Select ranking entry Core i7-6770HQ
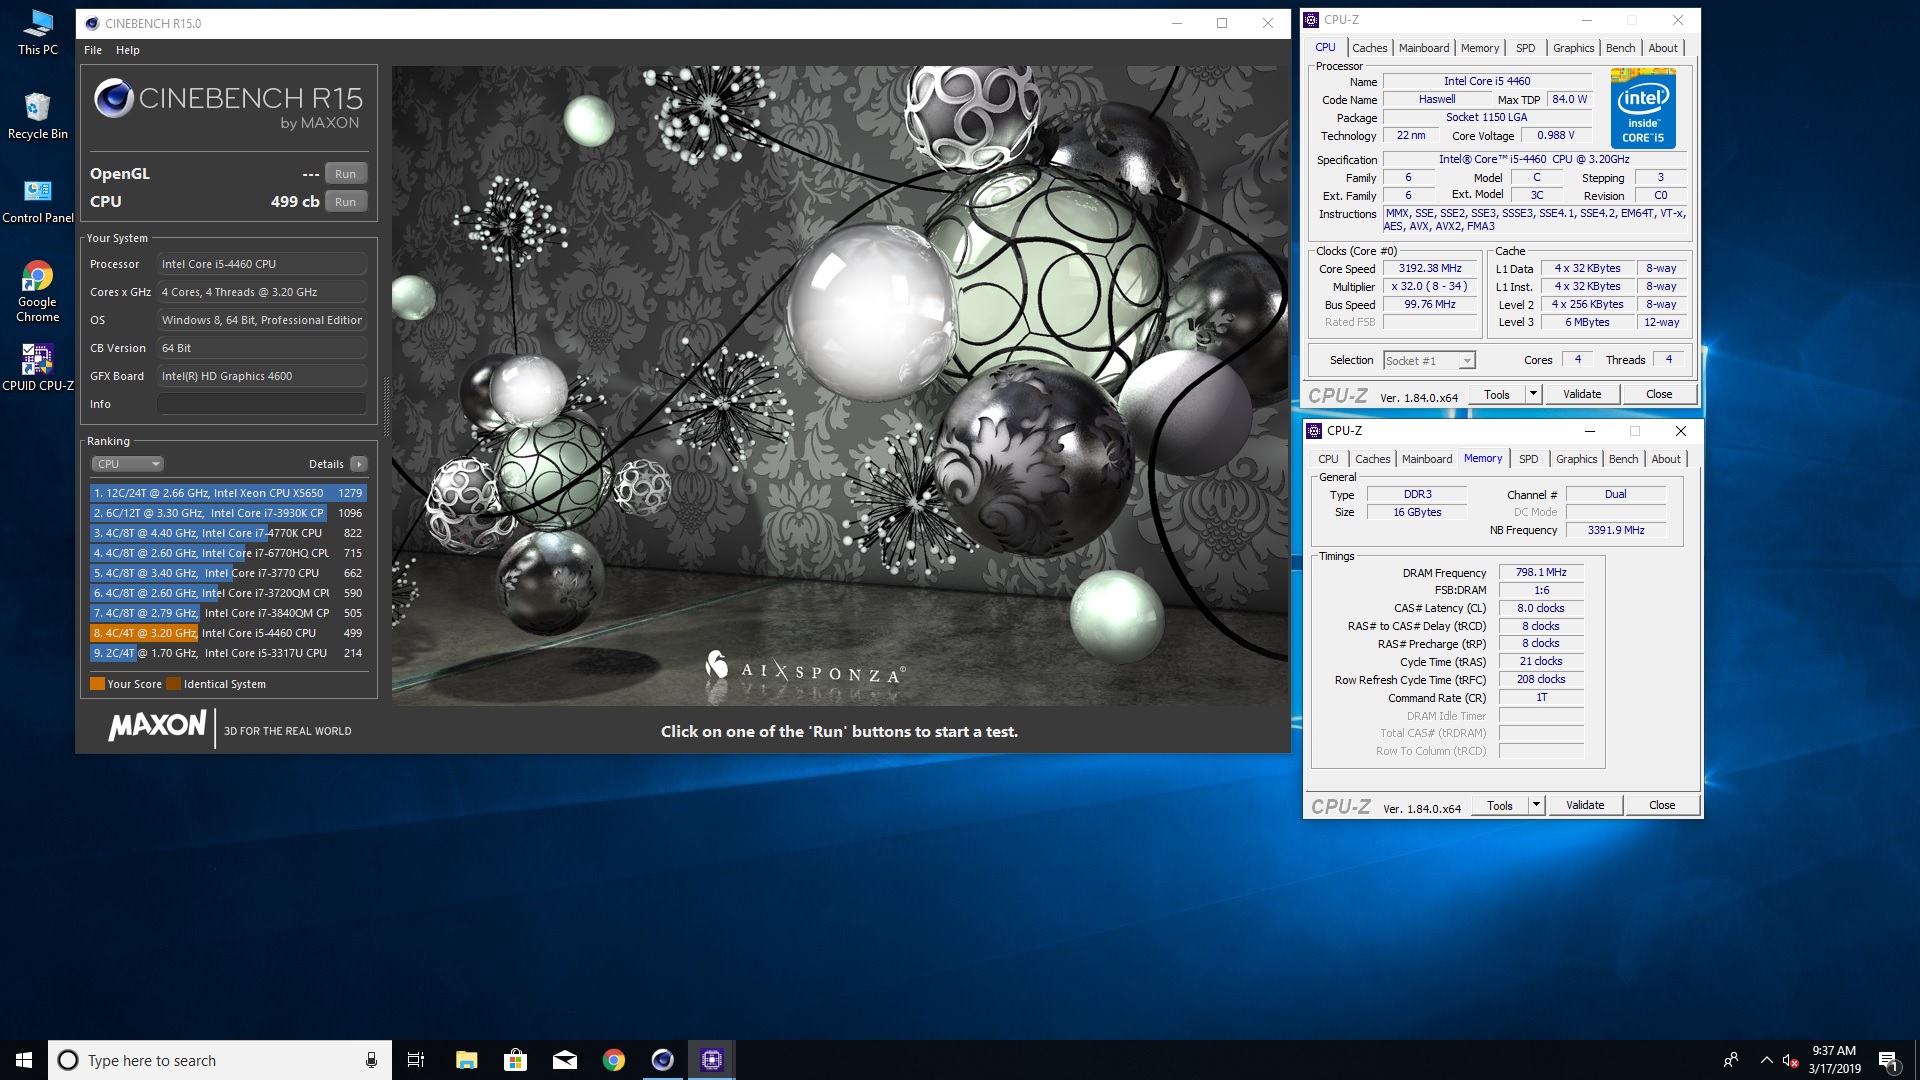 [x=228, y=553]
